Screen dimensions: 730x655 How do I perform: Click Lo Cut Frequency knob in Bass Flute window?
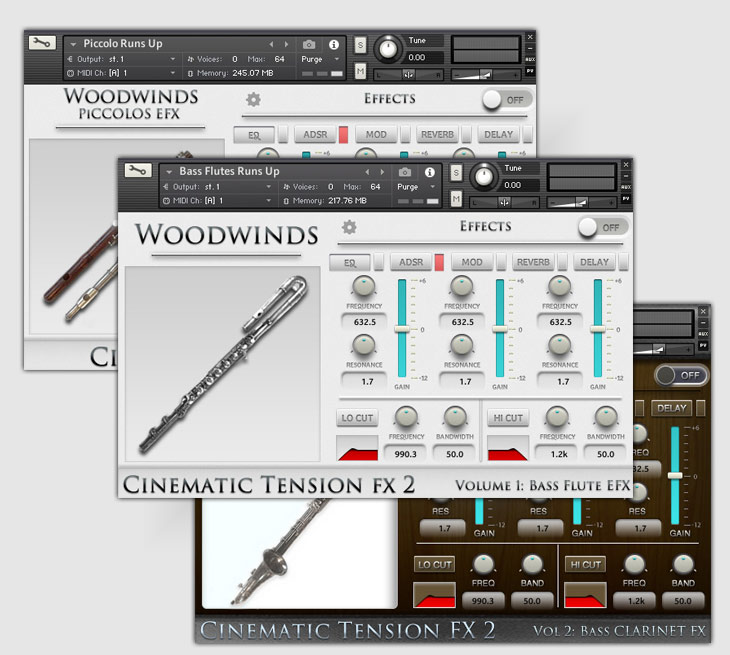[x=406, y=418]
